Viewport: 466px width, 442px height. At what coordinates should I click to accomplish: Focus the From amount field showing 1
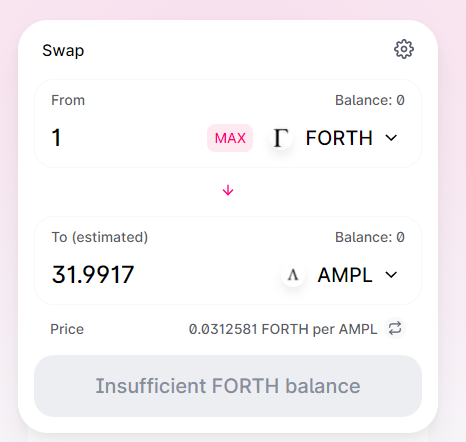[x=127, y=138]
